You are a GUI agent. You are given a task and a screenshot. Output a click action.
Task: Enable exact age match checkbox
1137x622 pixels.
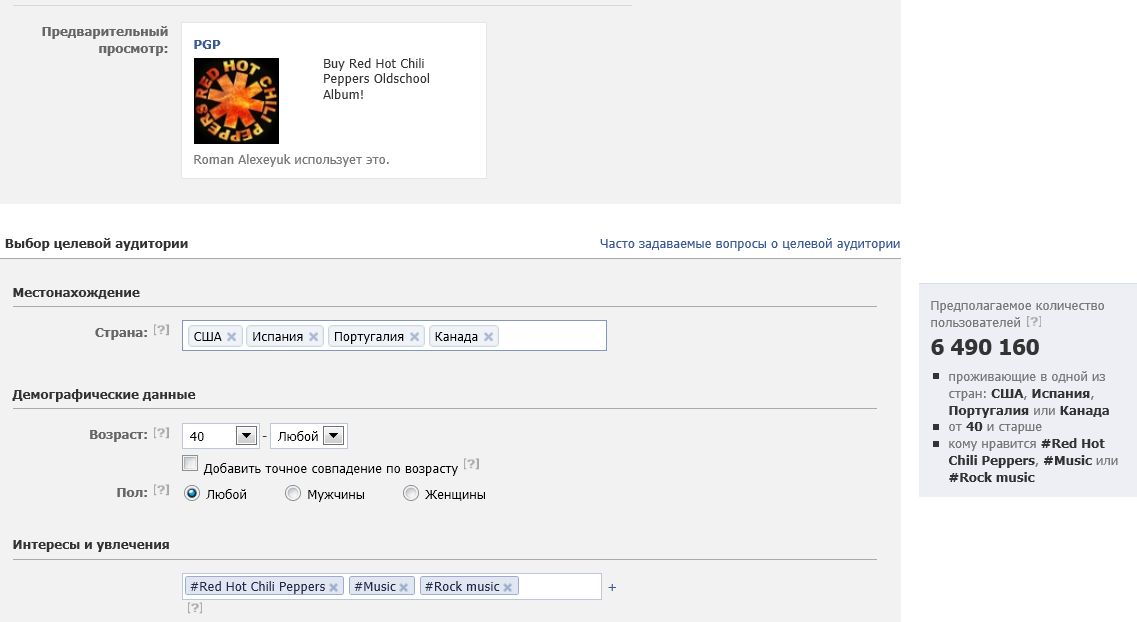tap(190, 463)
